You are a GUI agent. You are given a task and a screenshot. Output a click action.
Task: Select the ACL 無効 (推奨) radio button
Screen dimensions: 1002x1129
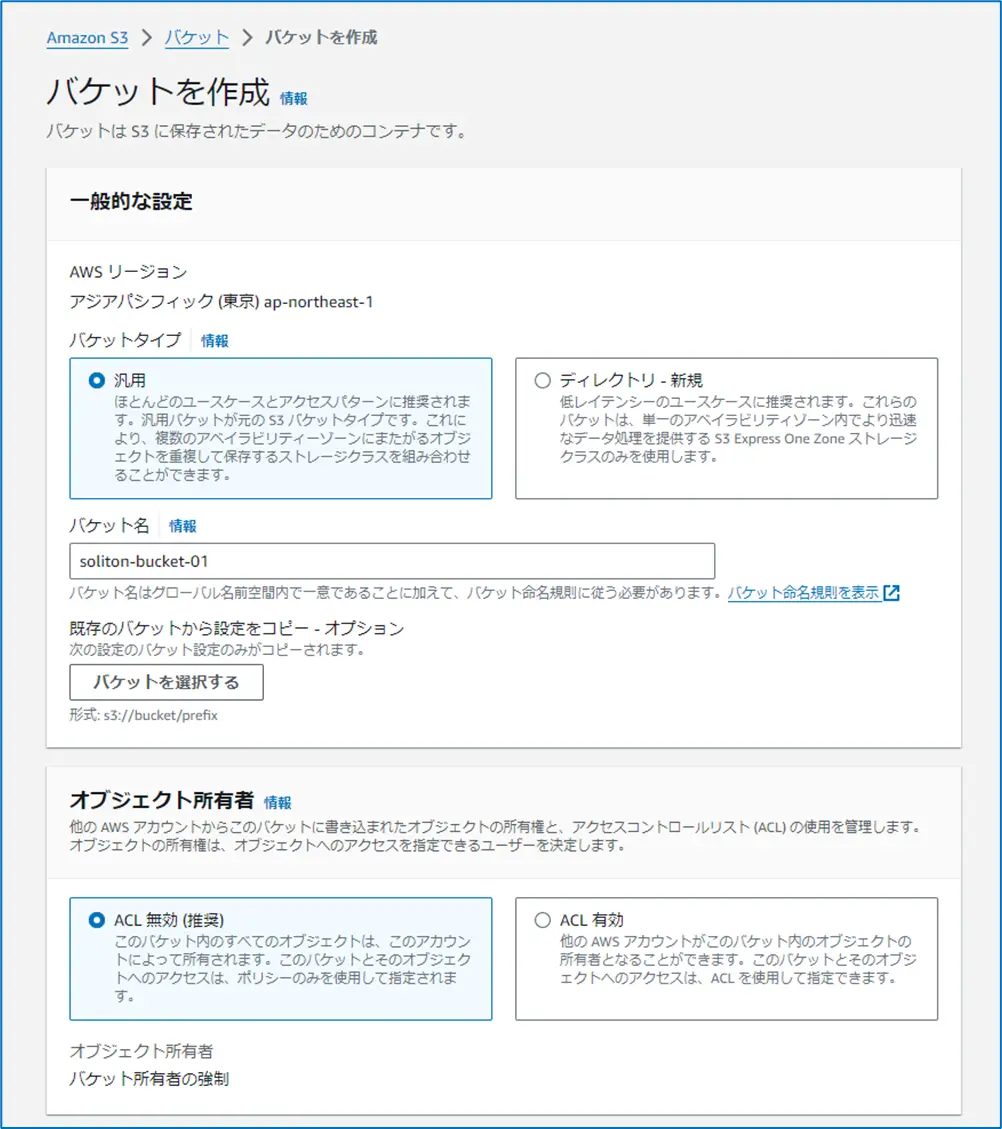(96, 920)
